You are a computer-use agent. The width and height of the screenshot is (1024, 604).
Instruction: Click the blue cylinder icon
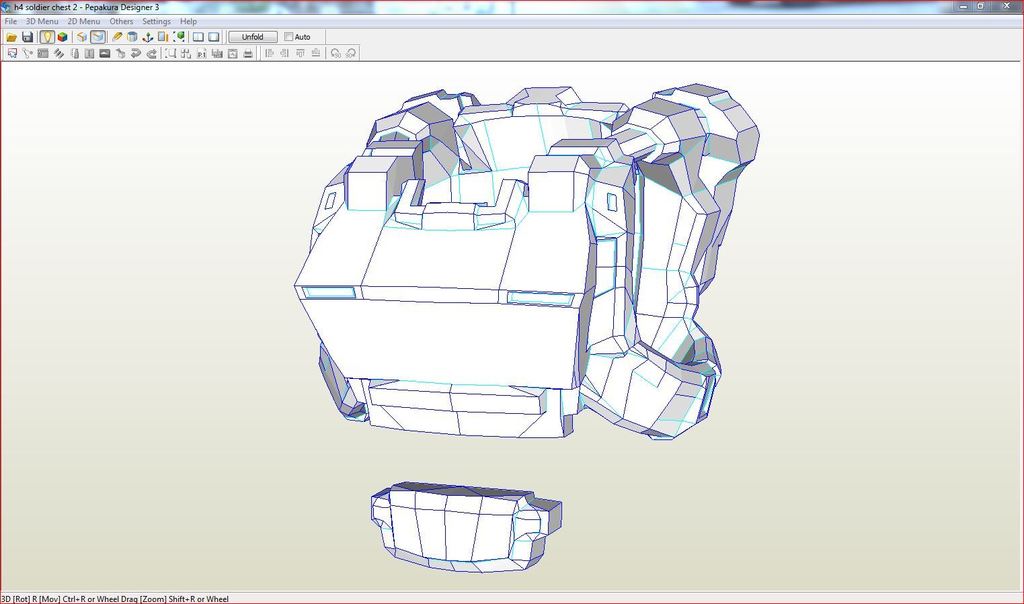132,37
